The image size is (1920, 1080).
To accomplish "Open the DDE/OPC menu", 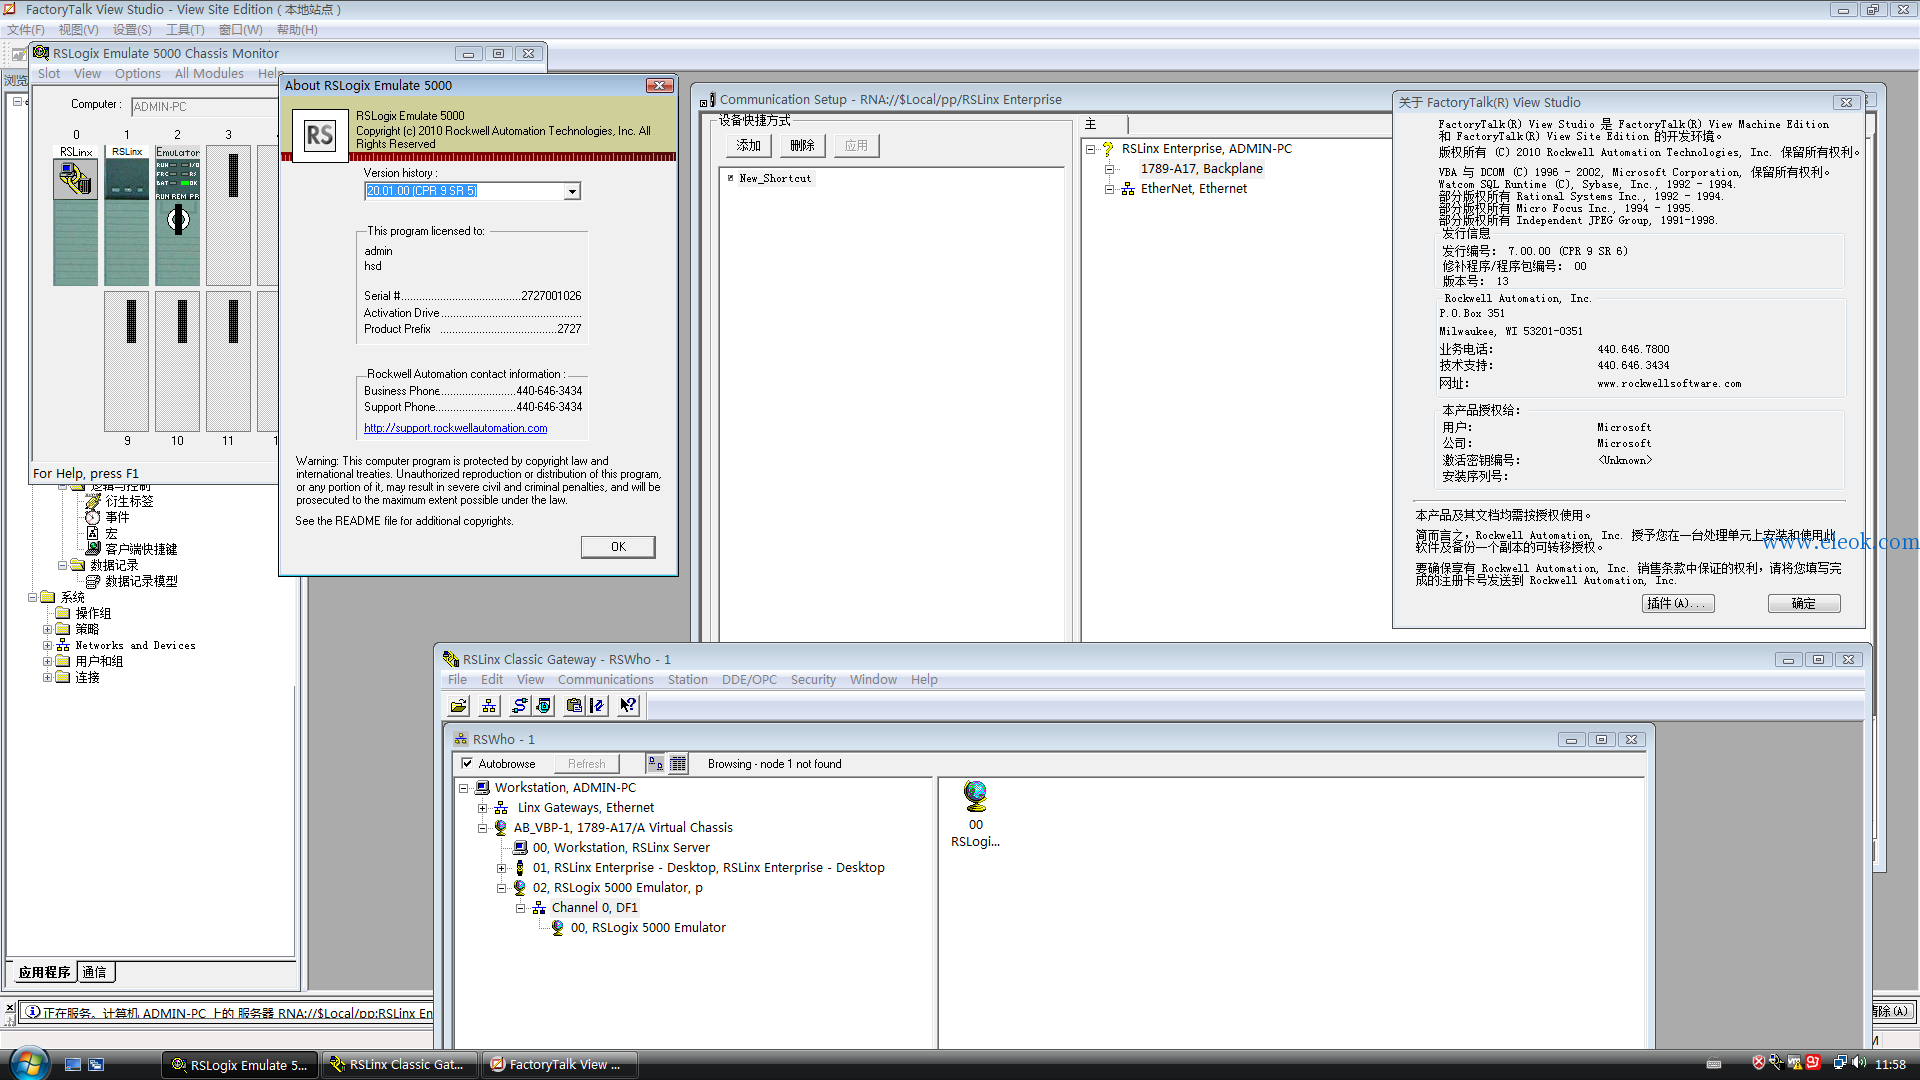I will (x=749, y=680).
